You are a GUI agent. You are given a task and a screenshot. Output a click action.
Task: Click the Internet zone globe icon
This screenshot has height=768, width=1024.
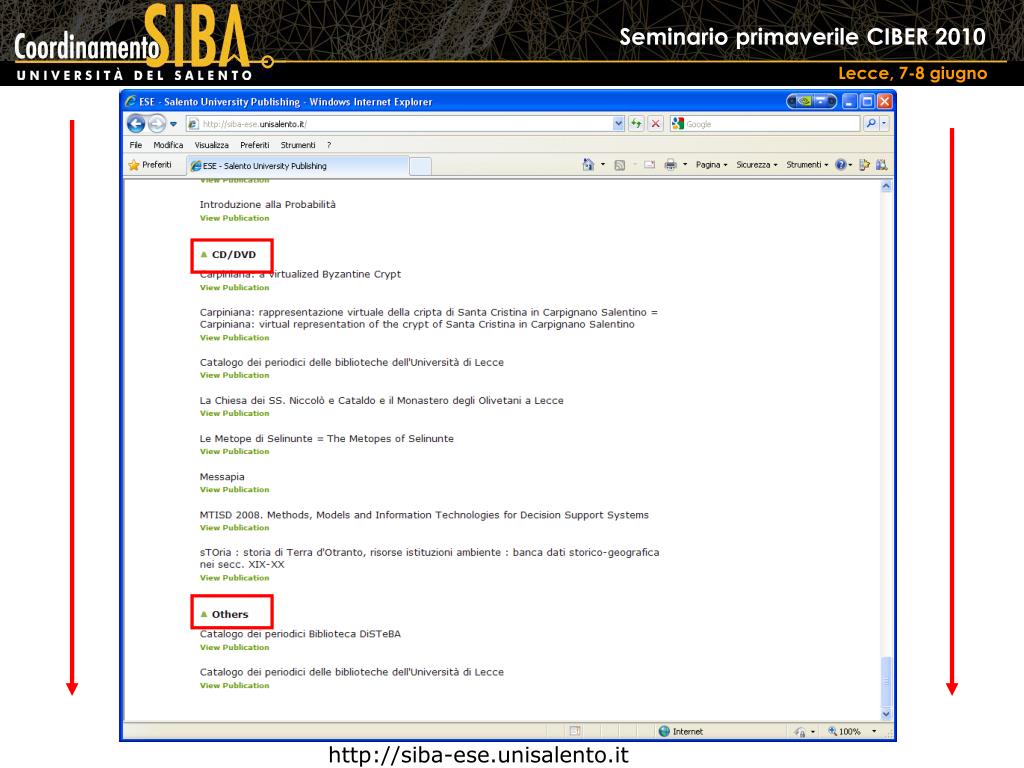click(x=664, y=731)
